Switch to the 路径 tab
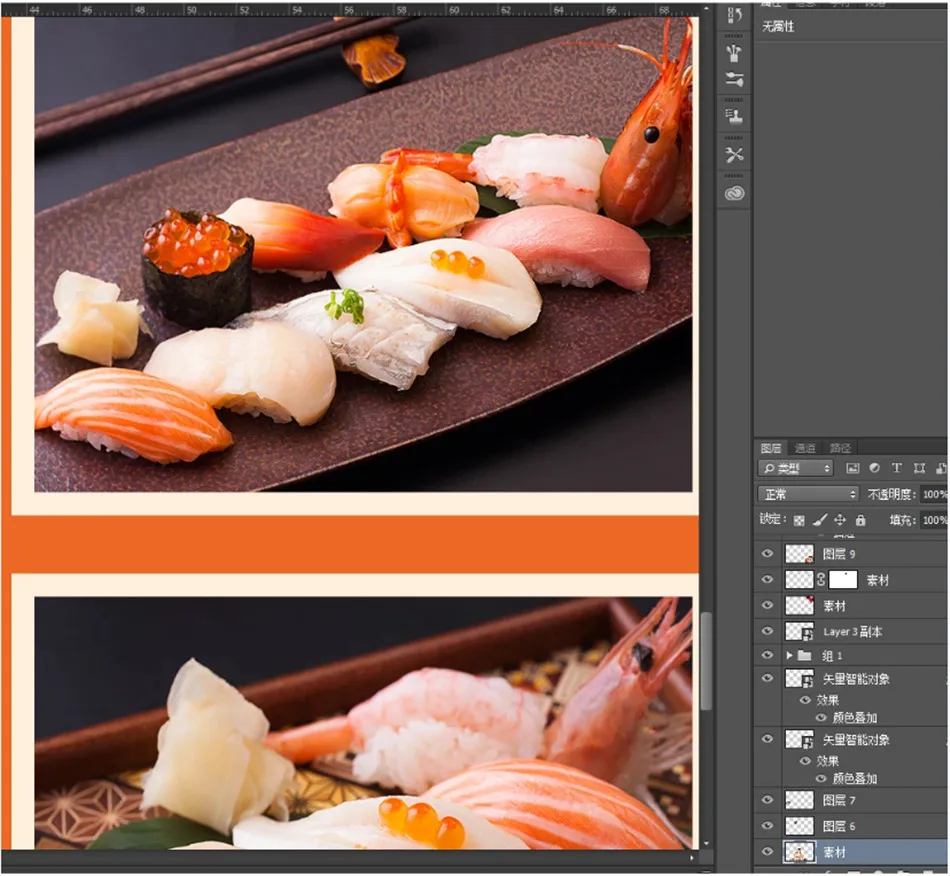 coord(840,448)
